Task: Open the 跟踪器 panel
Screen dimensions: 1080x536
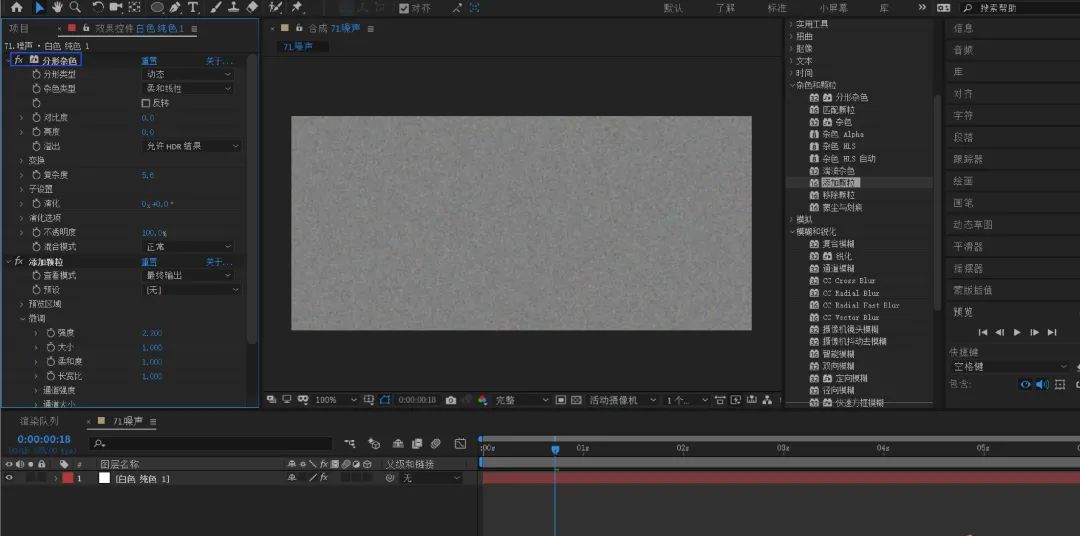Action: click(x=968, y=159)
